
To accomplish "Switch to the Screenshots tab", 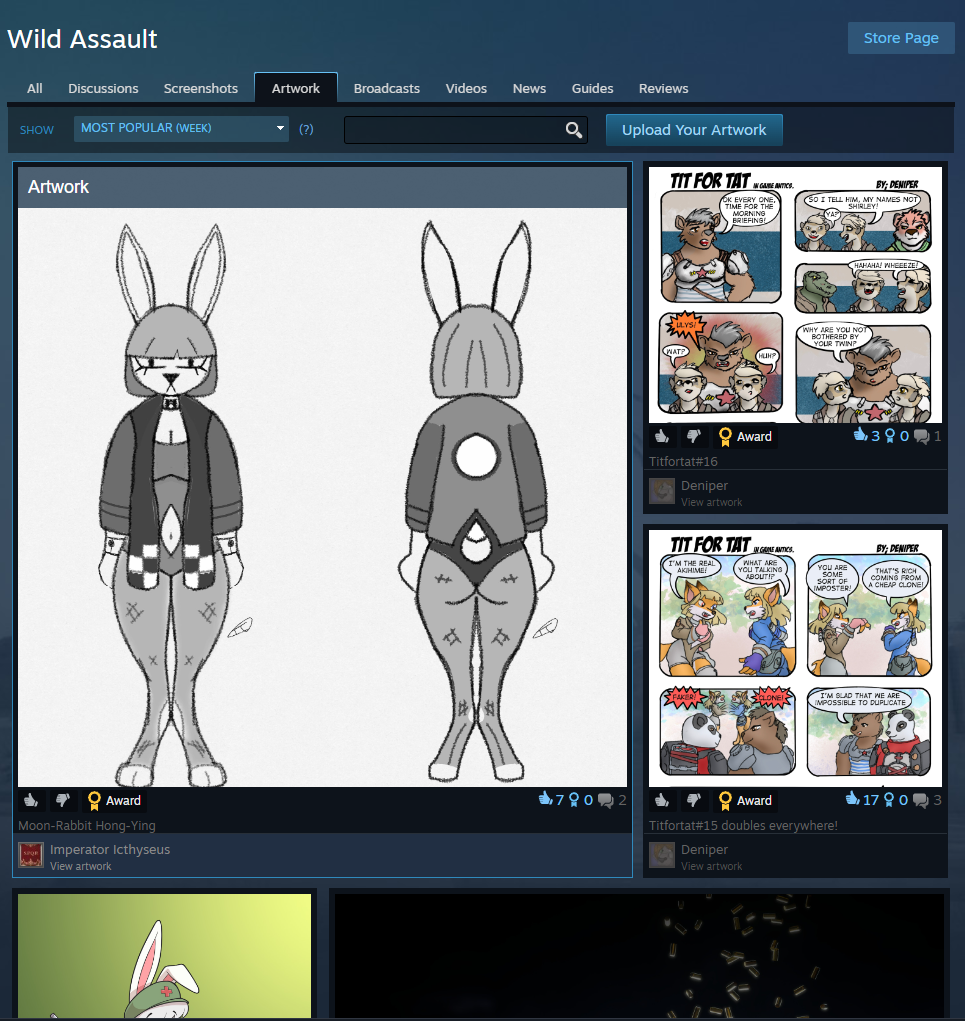I will click(201, 88).
